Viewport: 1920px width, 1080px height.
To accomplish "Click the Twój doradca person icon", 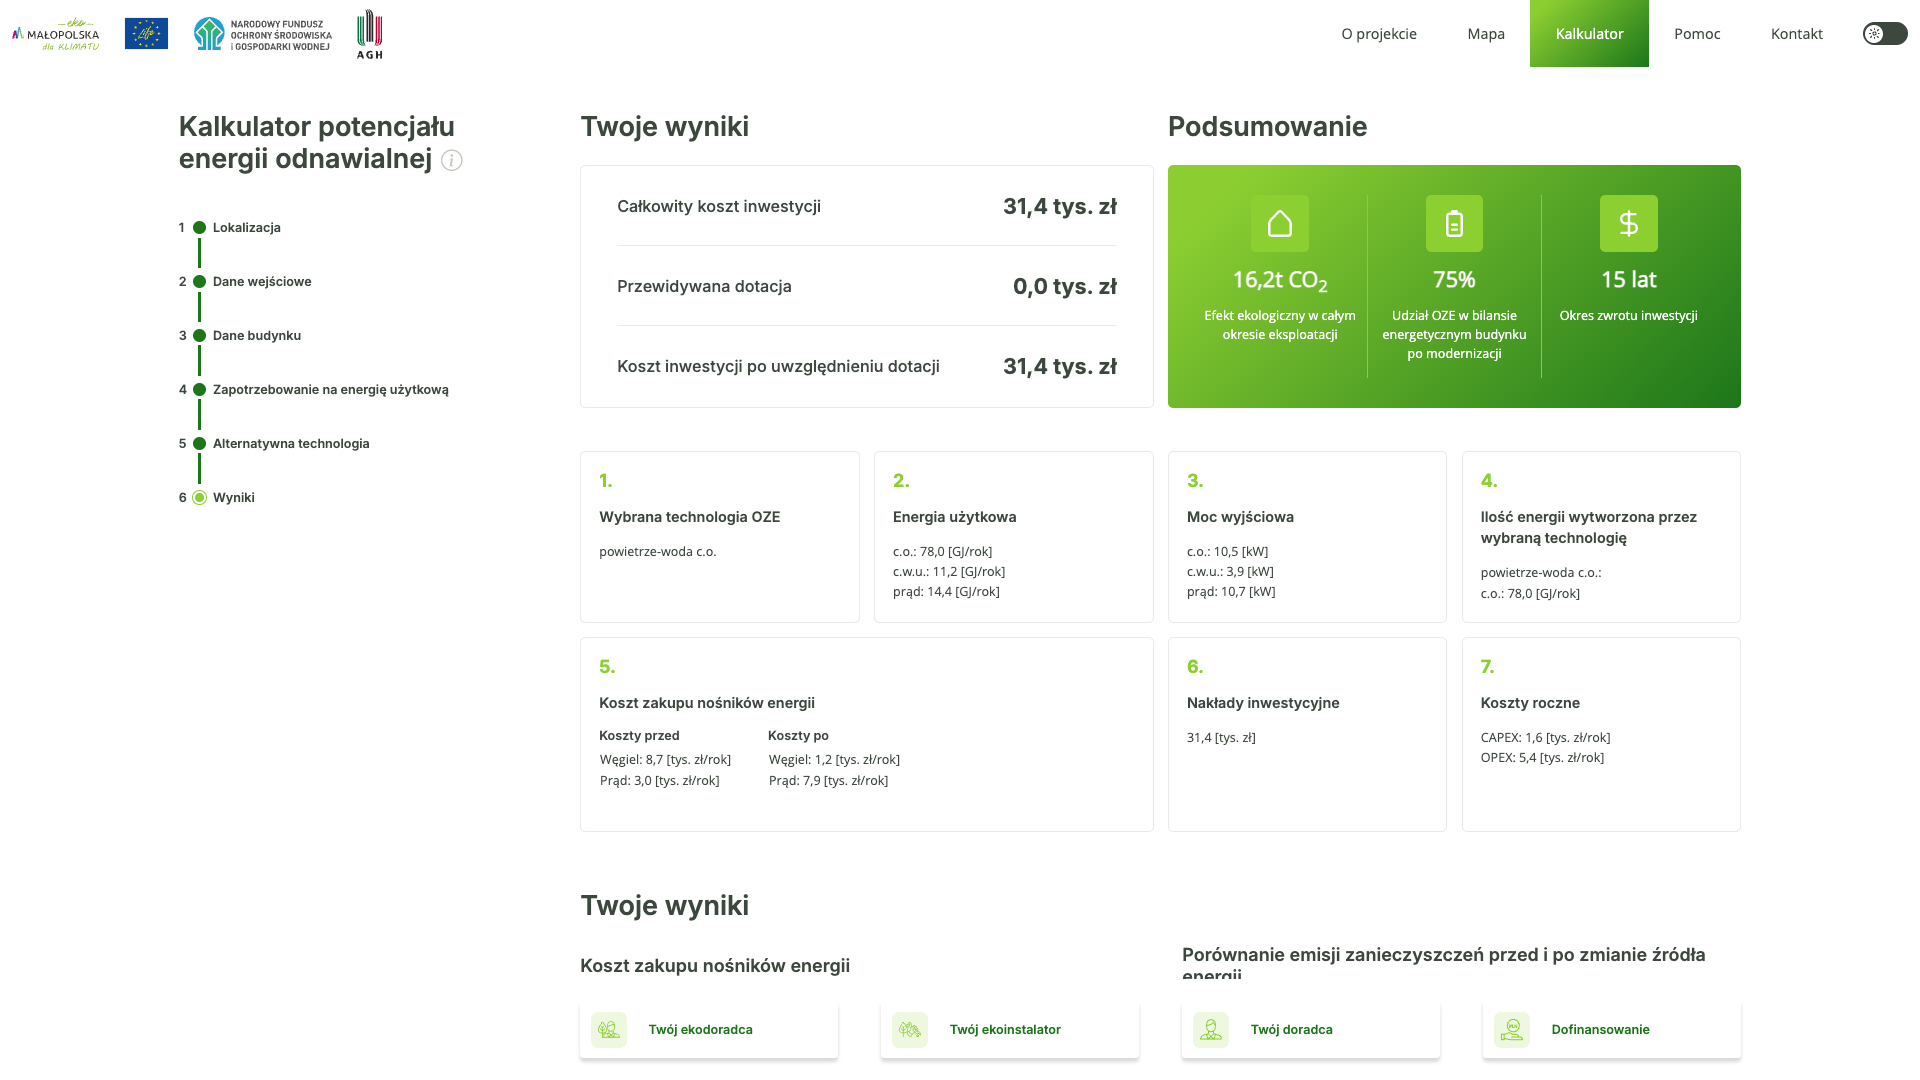I will tap(1211, 1029).
